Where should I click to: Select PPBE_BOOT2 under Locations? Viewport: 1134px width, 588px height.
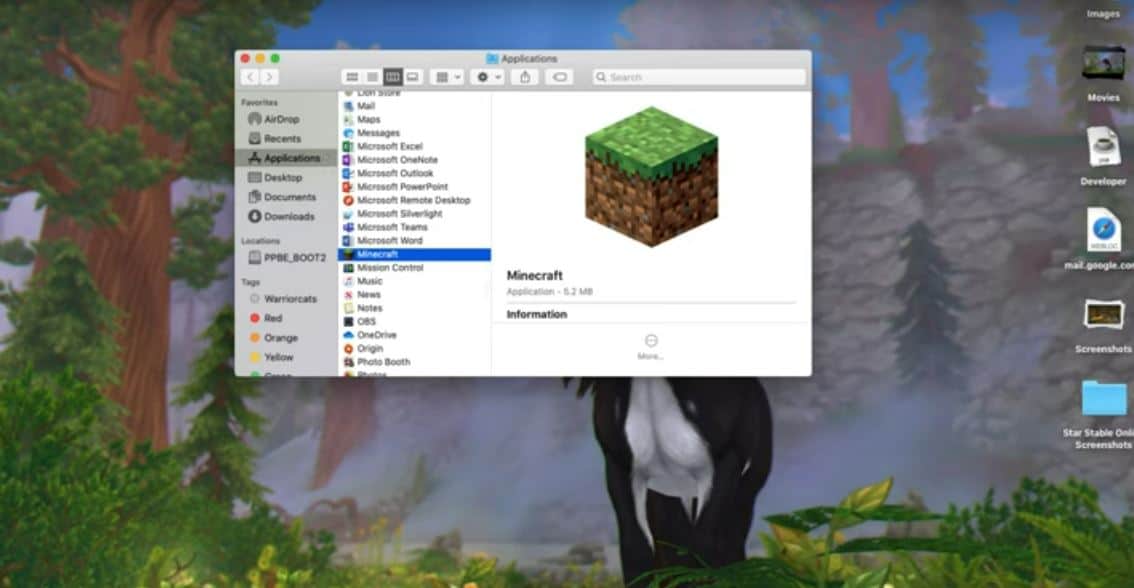tap(294, 257)
